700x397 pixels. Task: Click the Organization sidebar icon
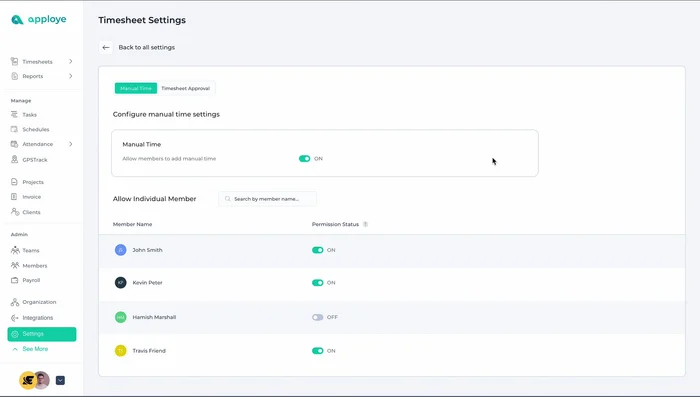click(14, 302)
